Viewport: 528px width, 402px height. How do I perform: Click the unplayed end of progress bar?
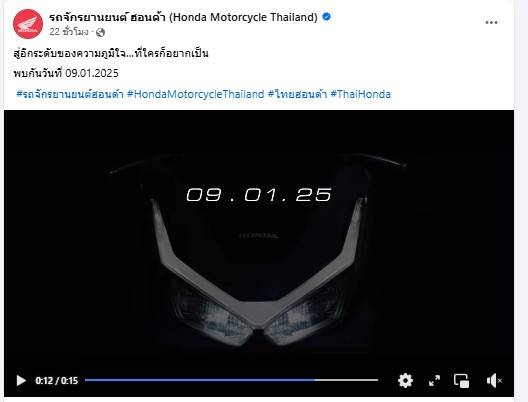pos(347,380)
